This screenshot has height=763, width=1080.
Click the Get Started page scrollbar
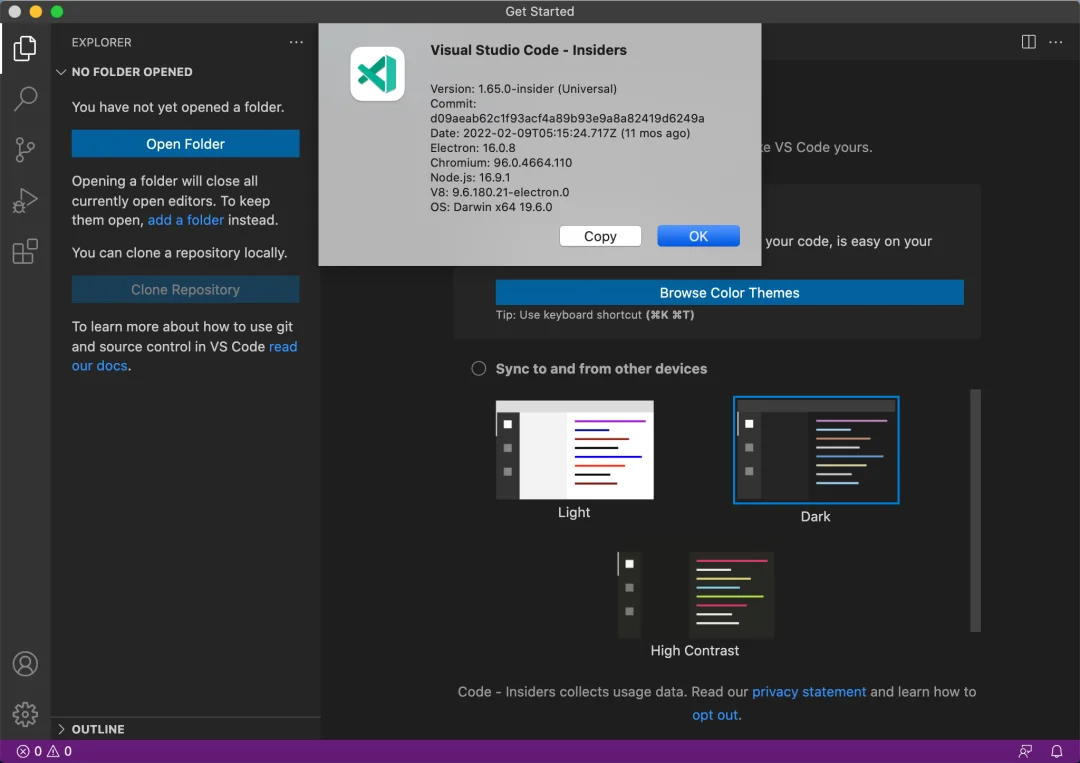(975, 510)
